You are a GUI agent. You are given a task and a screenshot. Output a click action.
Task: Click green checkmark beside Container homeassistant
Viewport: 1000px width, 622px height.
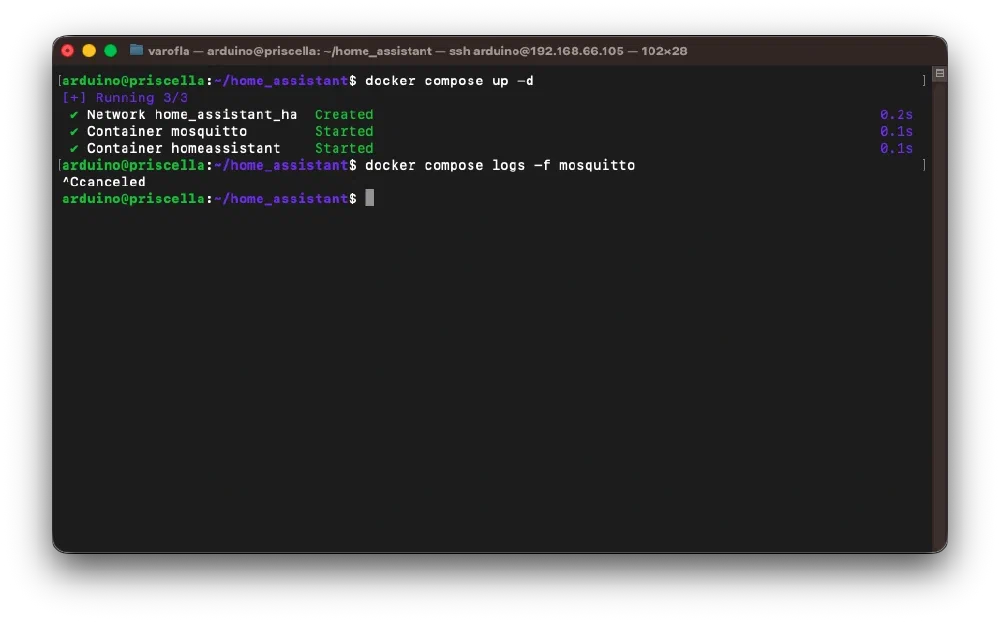[x=74, y=149]
